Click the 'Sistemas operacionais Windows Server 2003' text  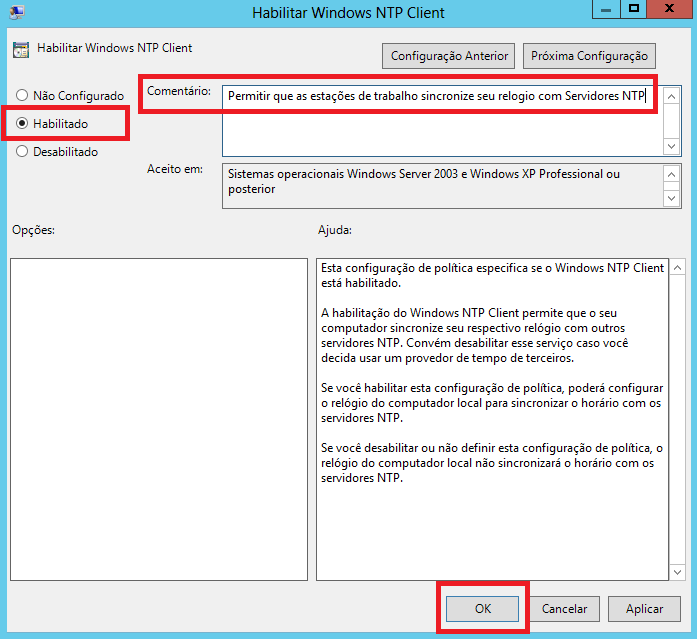coord(343,174)
